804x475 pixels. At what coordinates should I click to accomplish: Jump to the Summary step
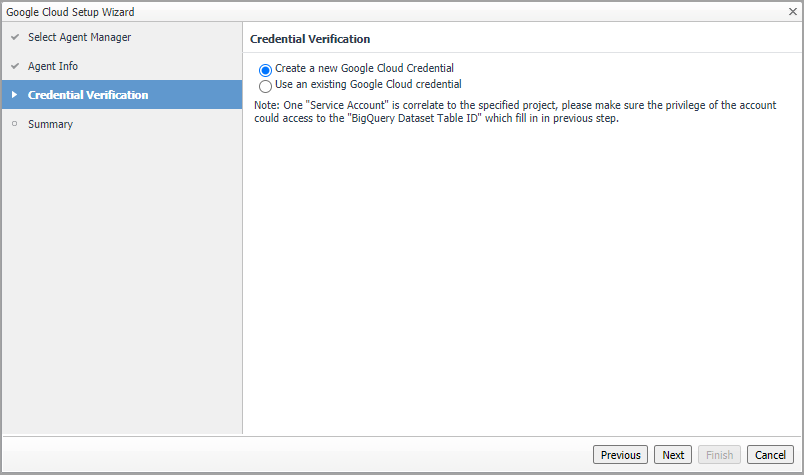click(x=50, y=124)
